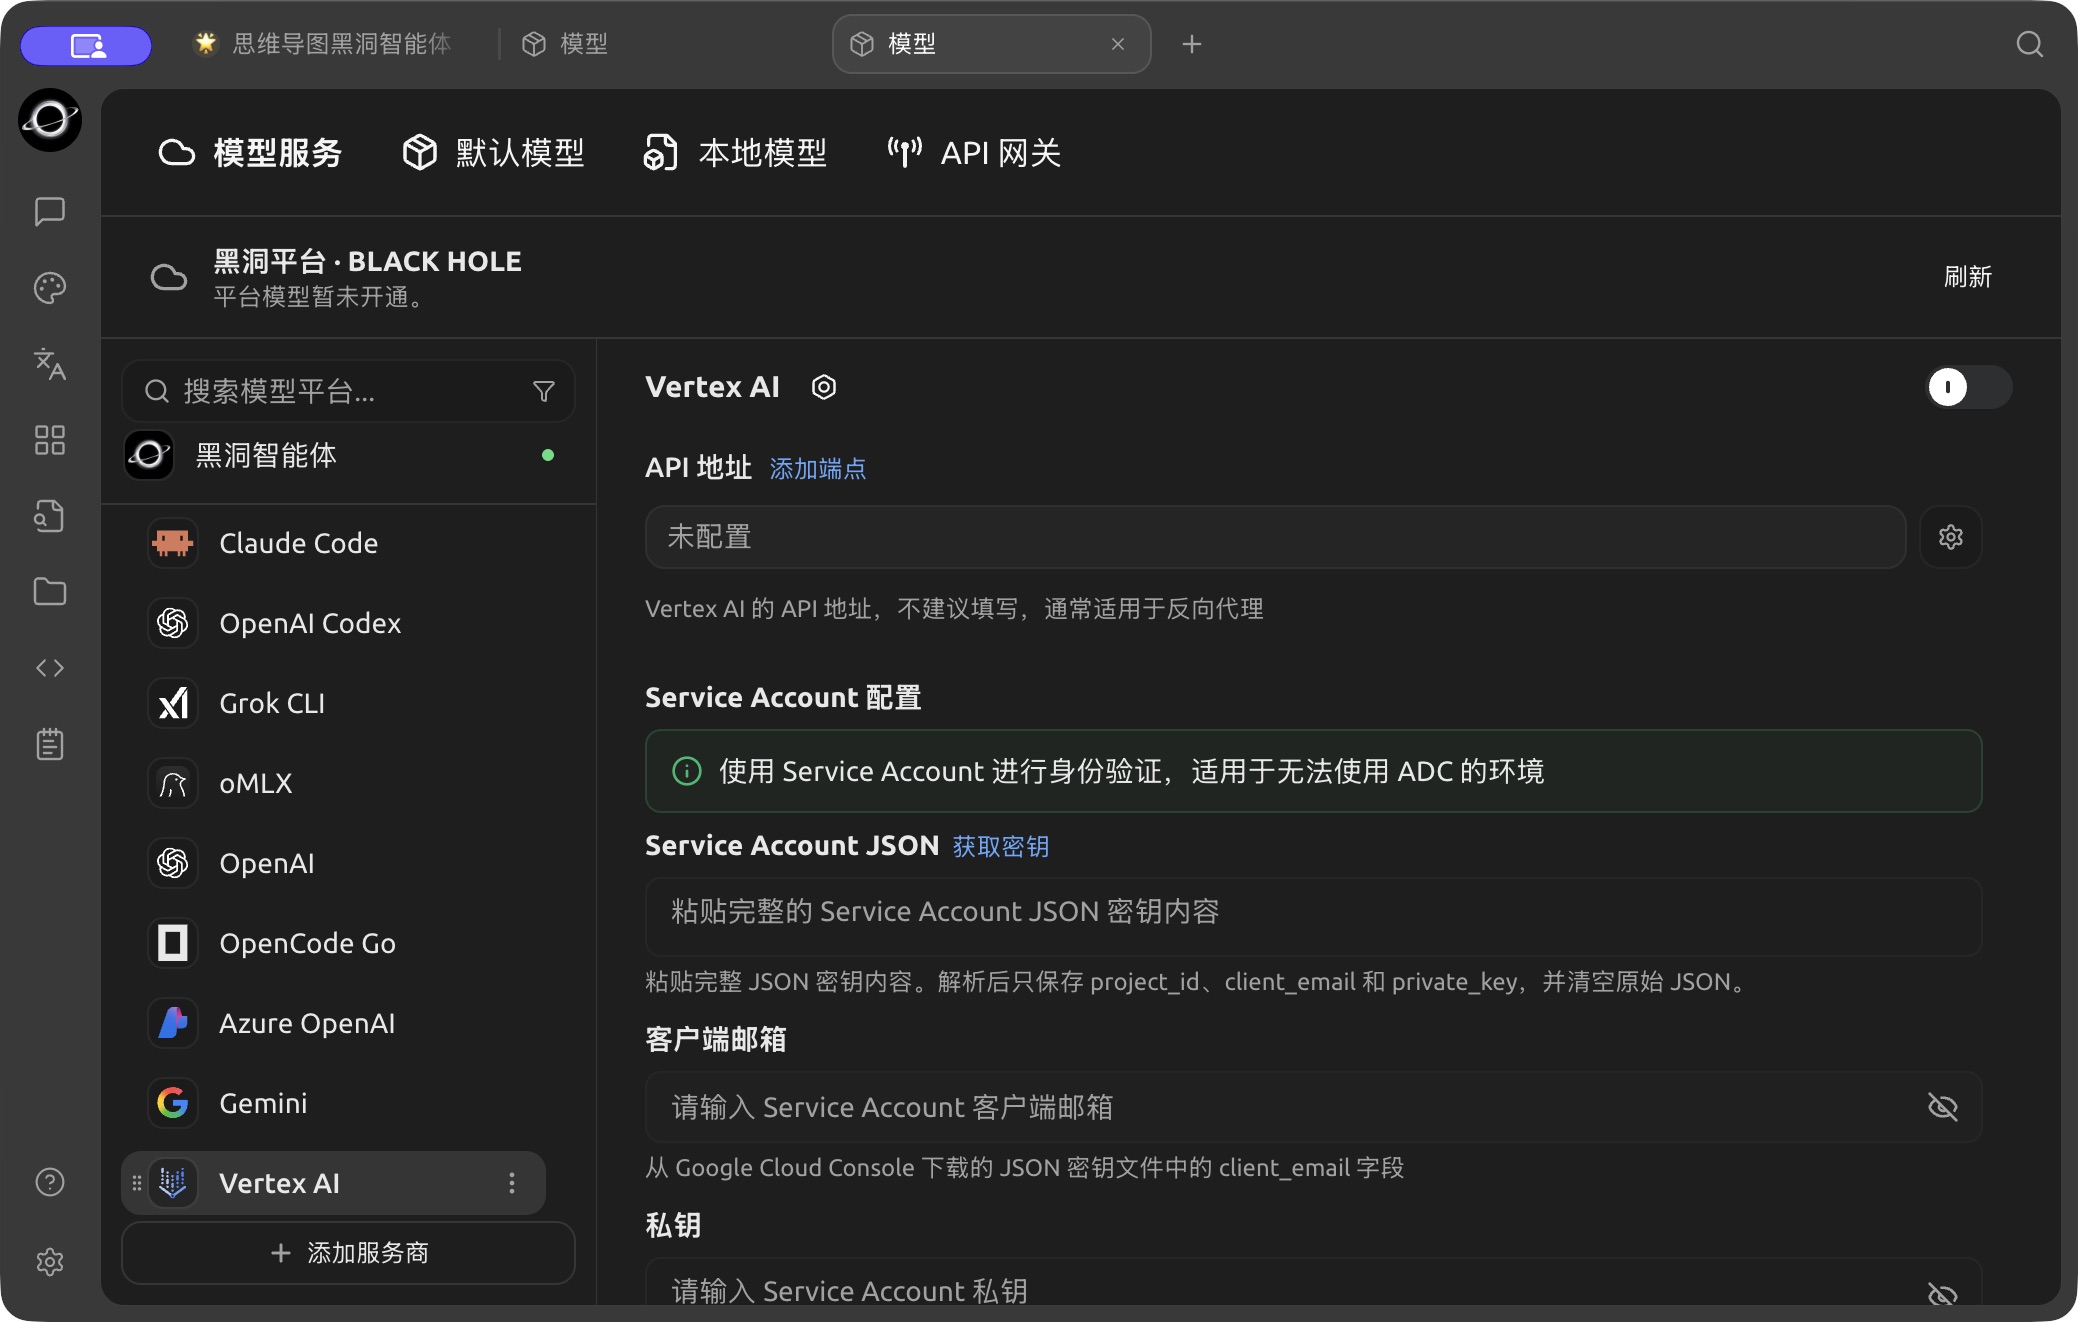Switch to 默认模型 tab

coord(493,153)
